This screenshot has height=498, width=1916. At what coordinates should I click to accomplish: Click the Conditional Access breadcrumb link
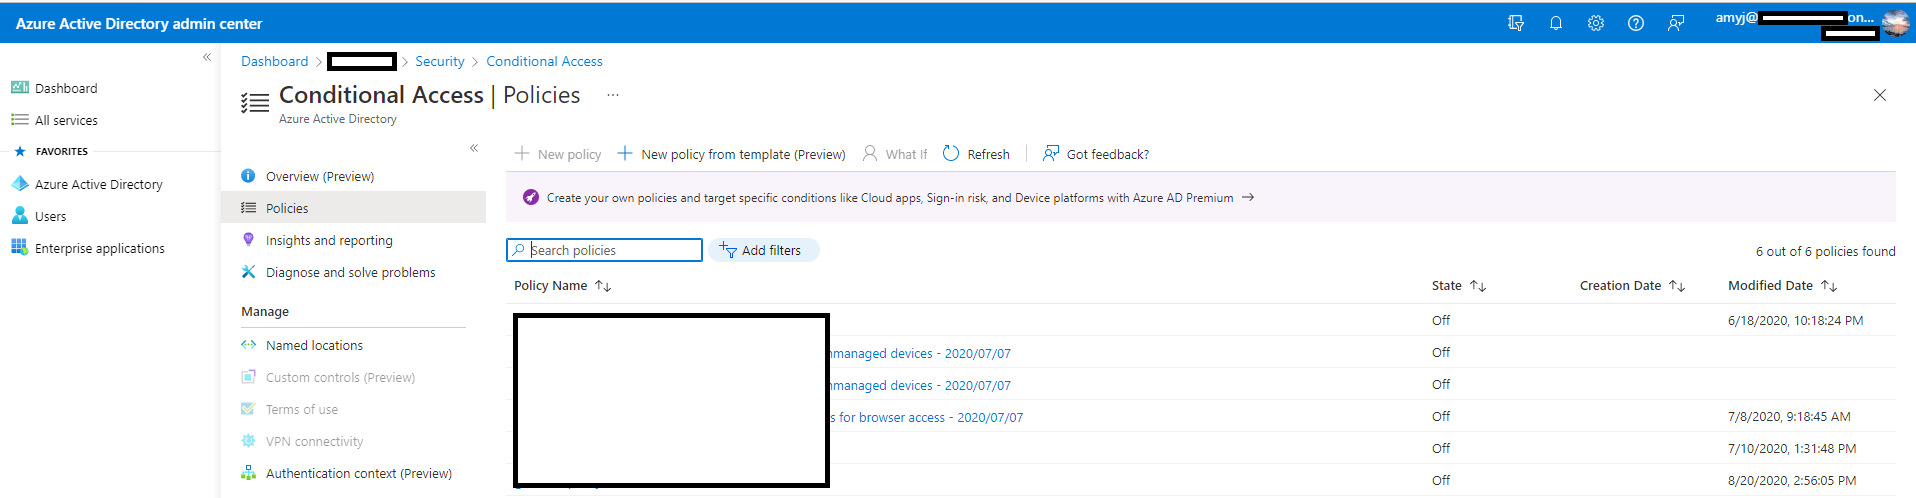click(544, 61)
